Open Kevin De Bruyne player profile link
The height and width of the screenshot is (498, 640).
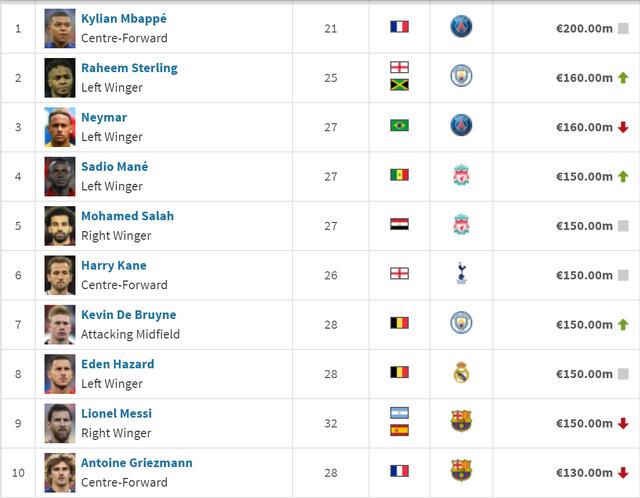pyautogui.click(x=129, y=315)
